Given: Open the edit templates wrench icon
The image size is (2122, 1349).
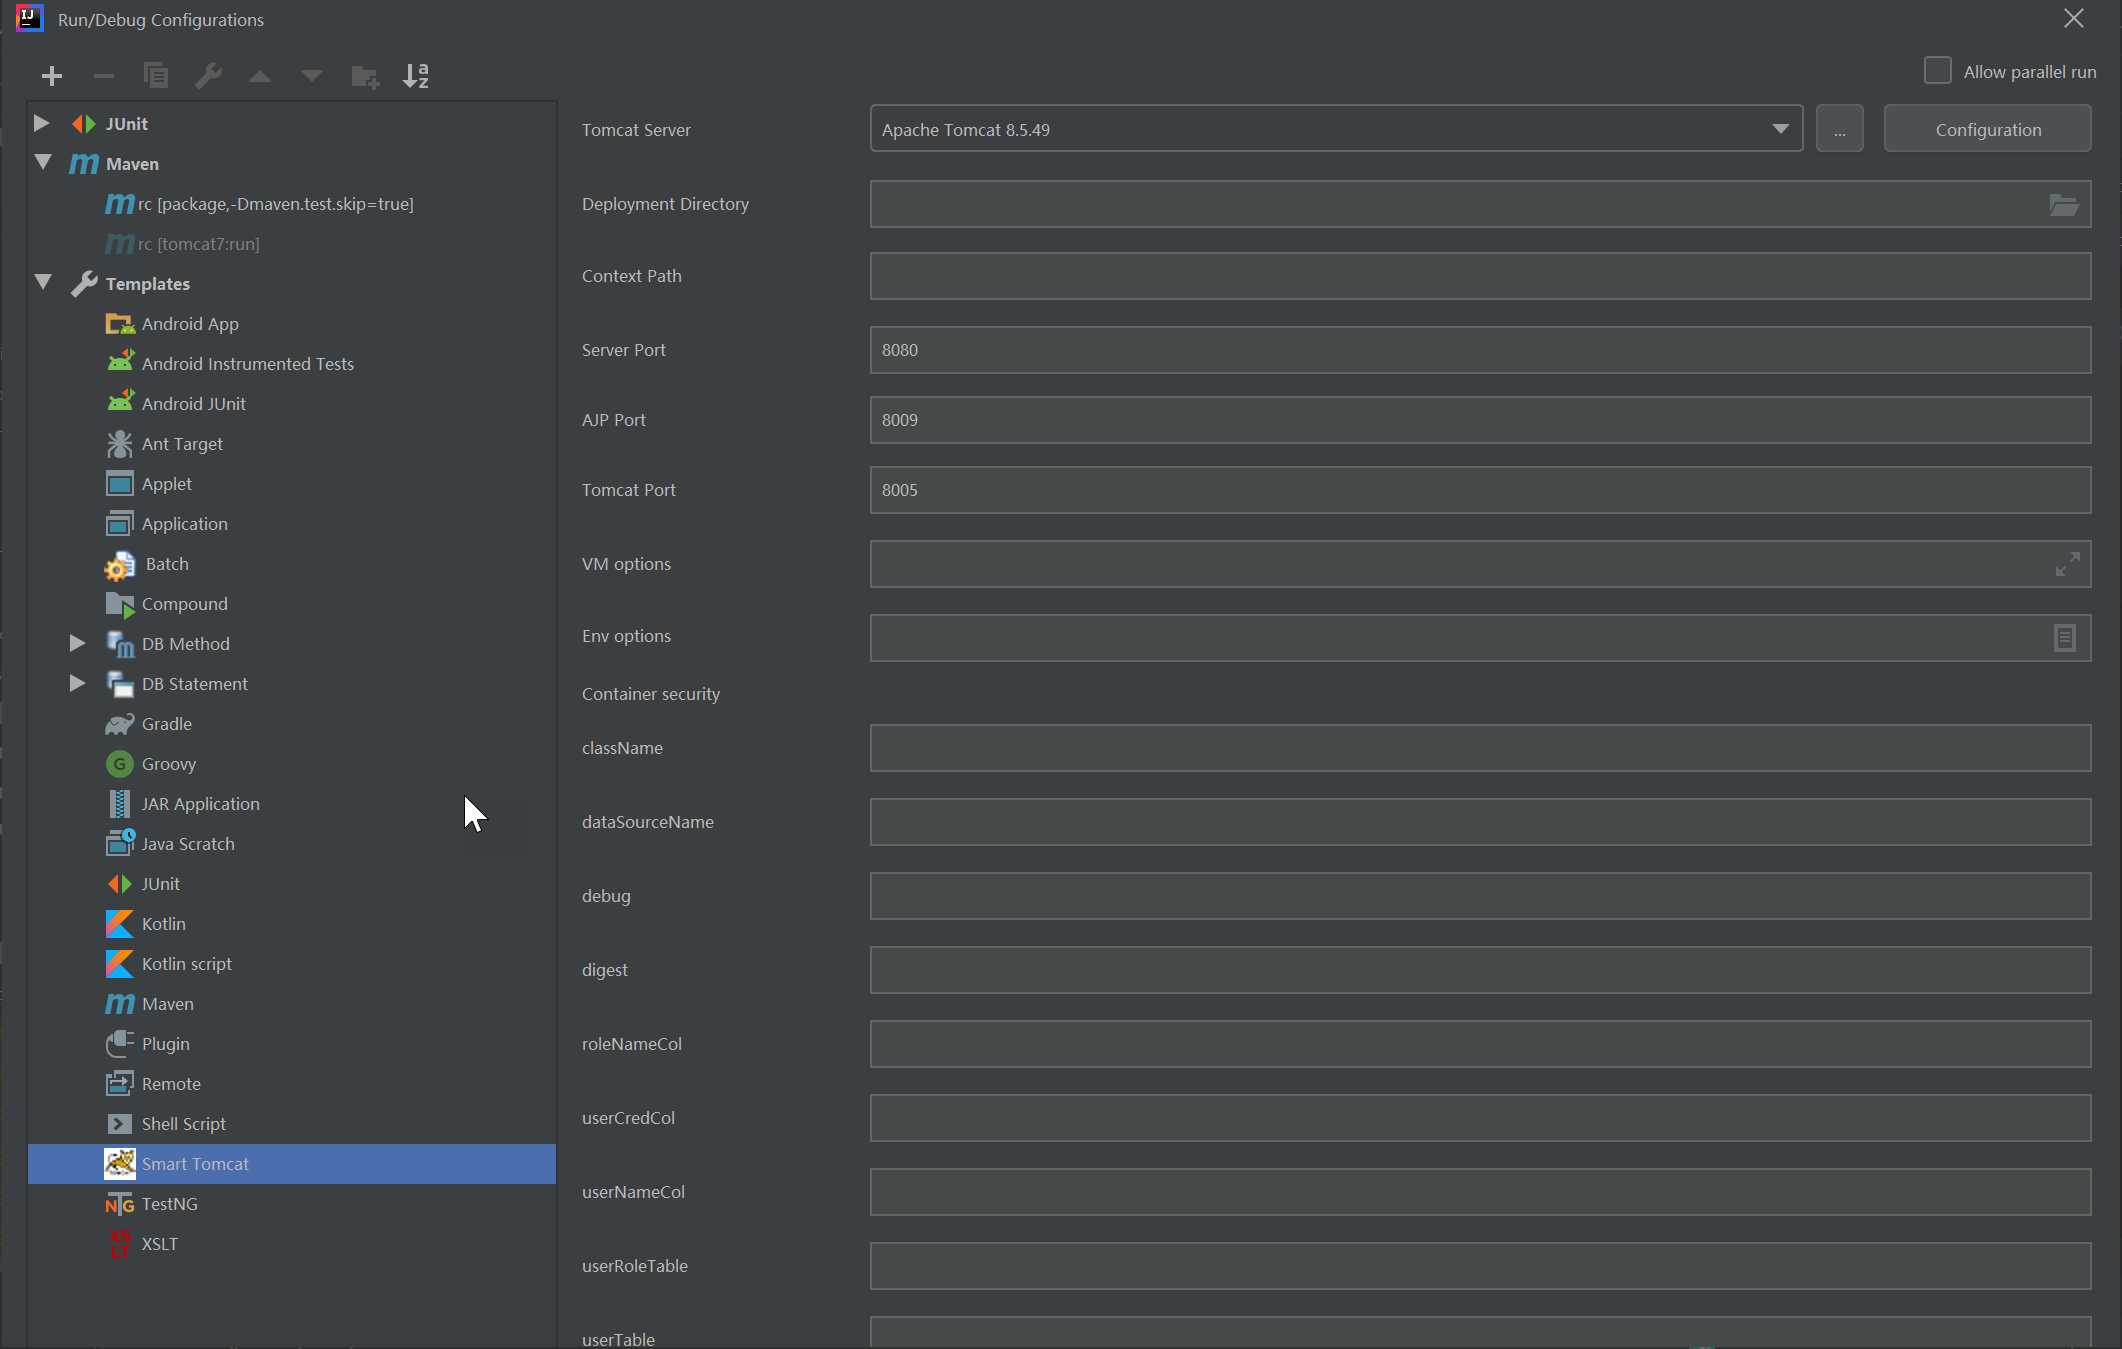Looking at the screenshot, I should [x=208, y=76].
